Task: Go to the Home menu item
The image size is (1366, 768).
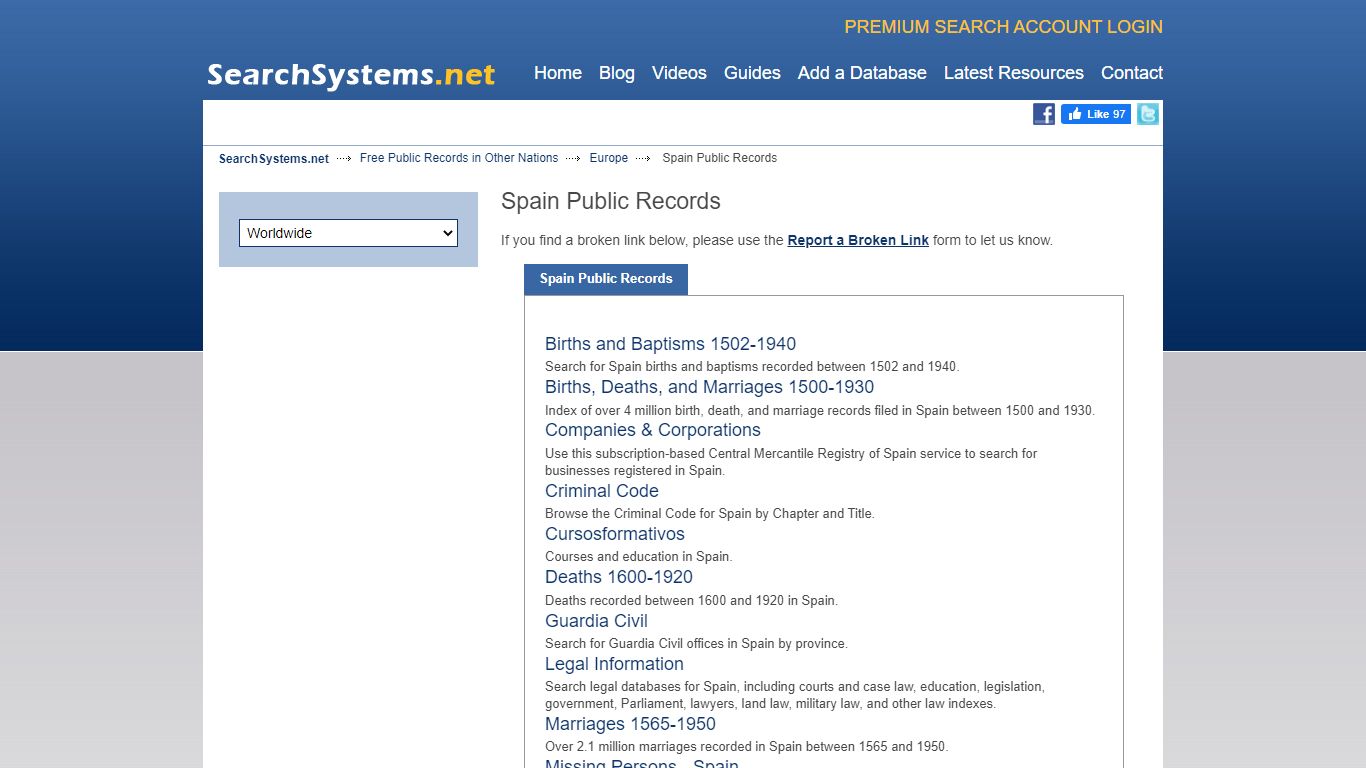Action: tap(558, 73)
